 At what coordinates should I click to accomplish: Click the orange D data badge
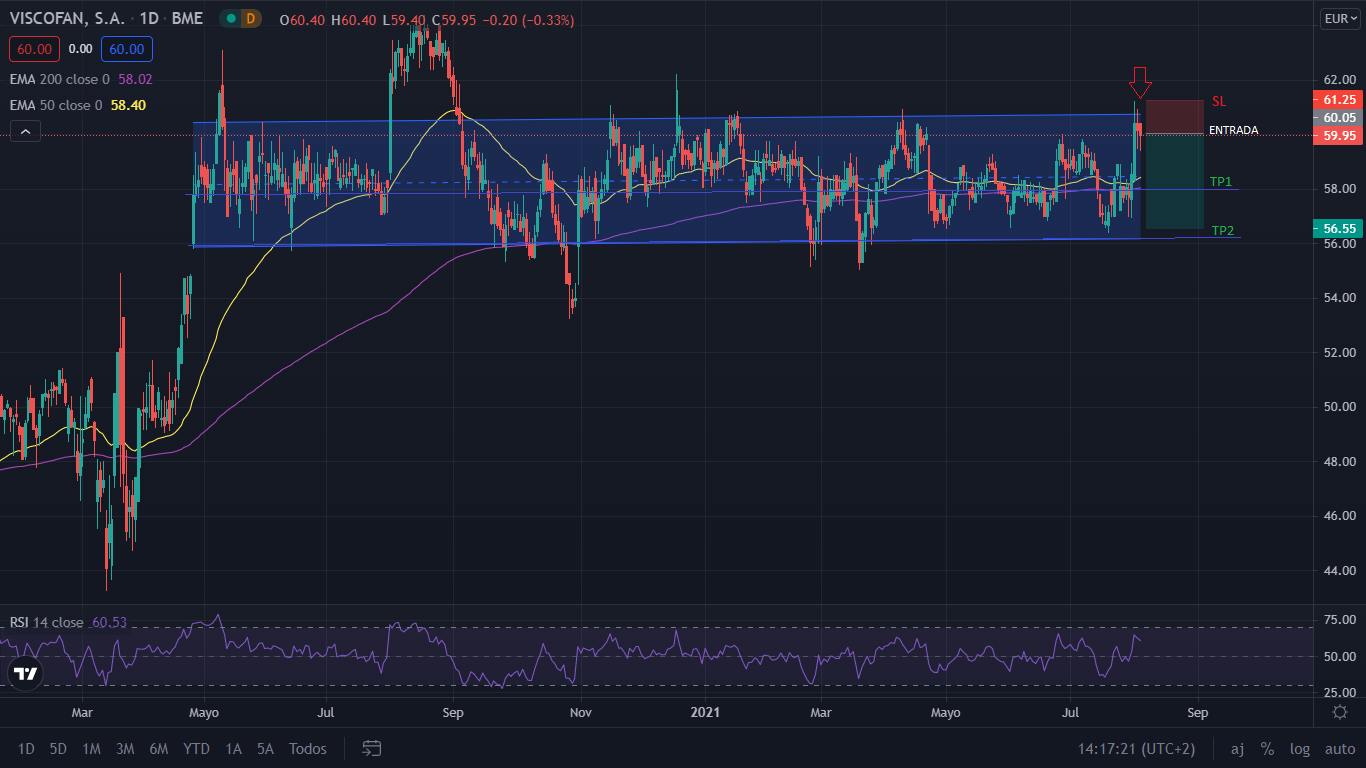pos(250,19)
